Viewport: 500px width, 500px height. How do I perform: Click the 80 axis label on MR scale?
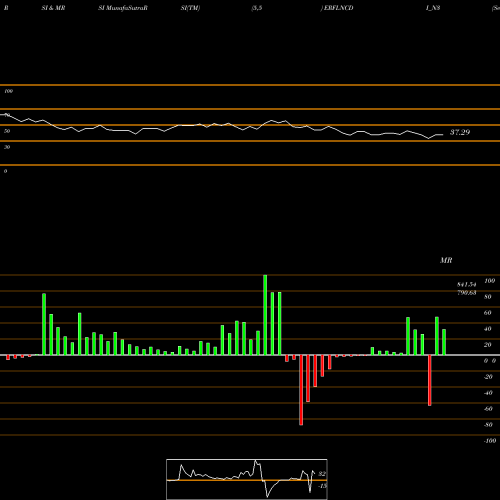pyautogui.click(x=488, y=297)
